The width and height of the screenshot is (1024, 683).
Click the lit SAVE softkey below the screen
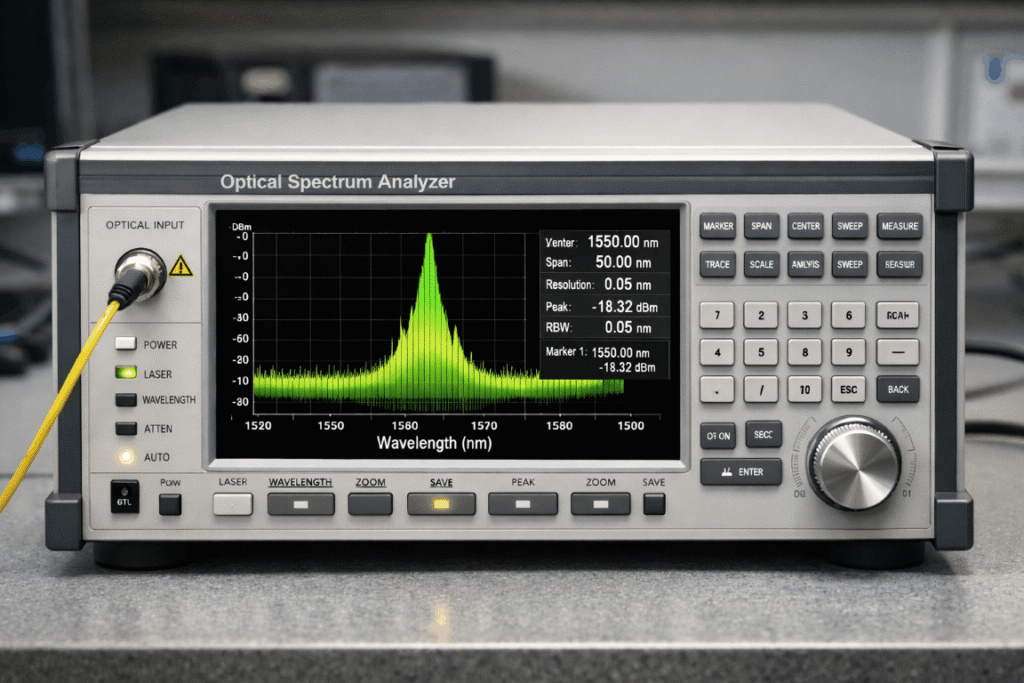click(441, 504)
